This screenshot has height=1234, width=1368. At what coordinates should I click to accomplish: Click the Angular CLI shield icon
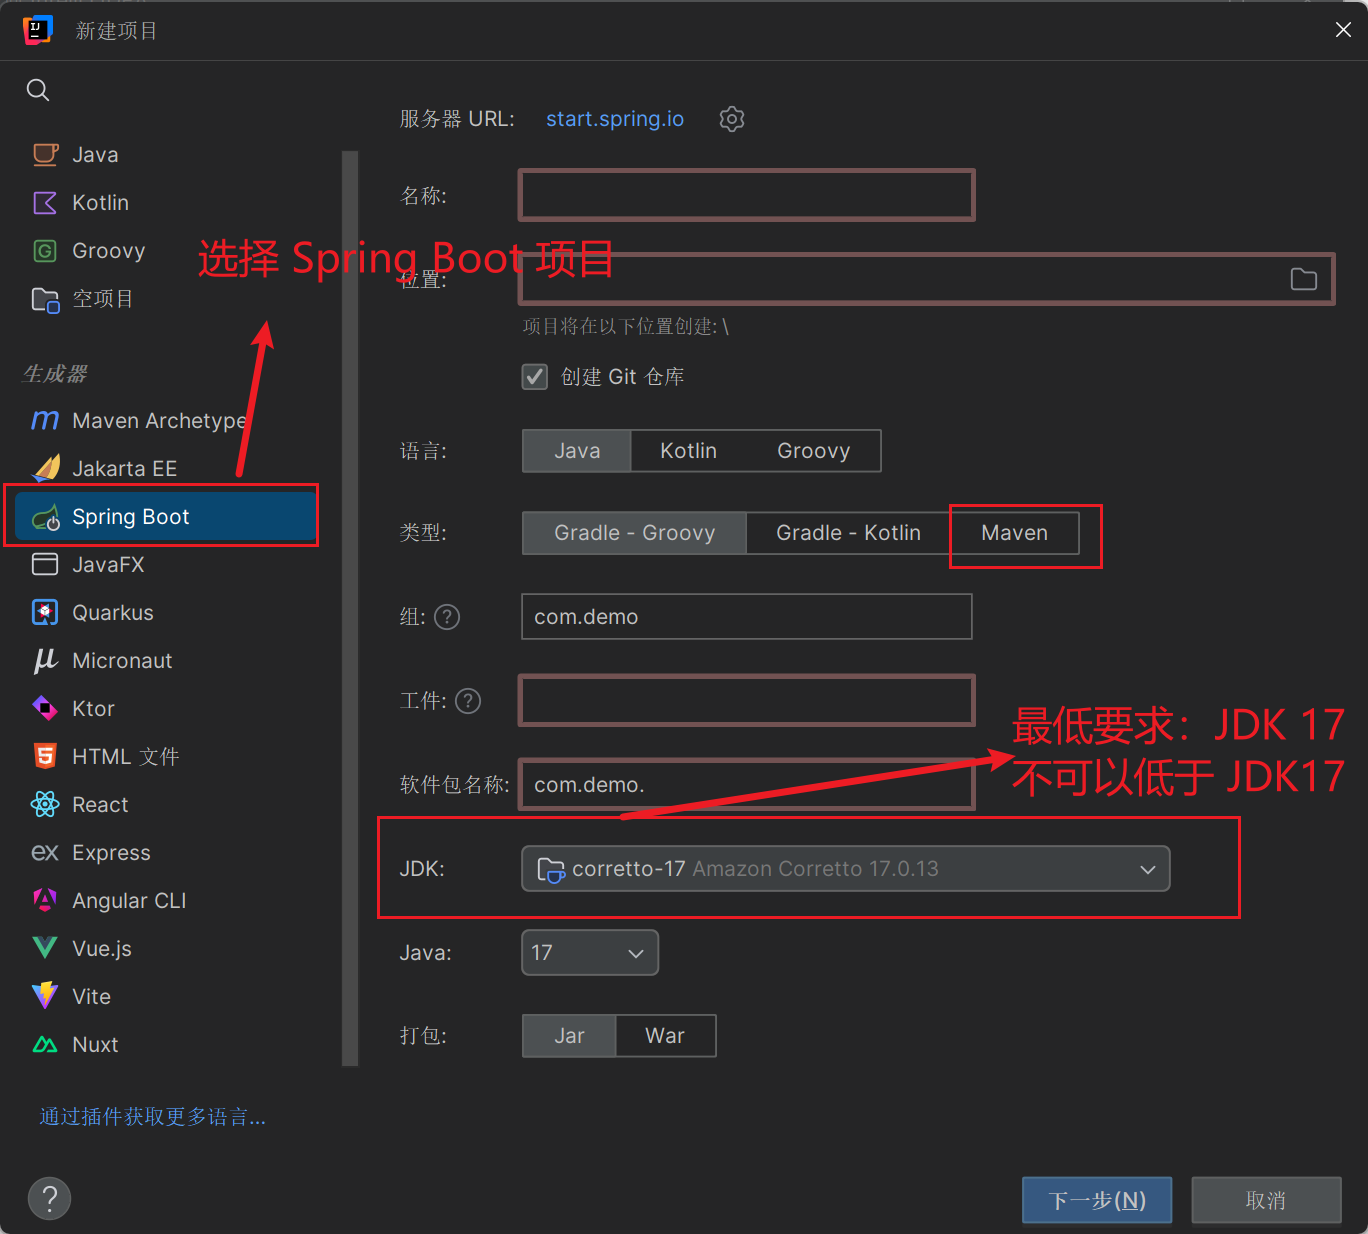click(45, 900)
